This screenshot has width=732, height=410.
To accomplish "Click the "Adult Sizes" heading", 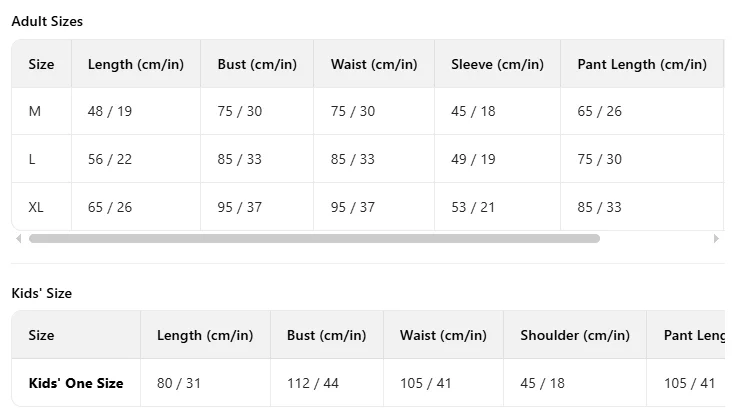I will tap(47, 21).
